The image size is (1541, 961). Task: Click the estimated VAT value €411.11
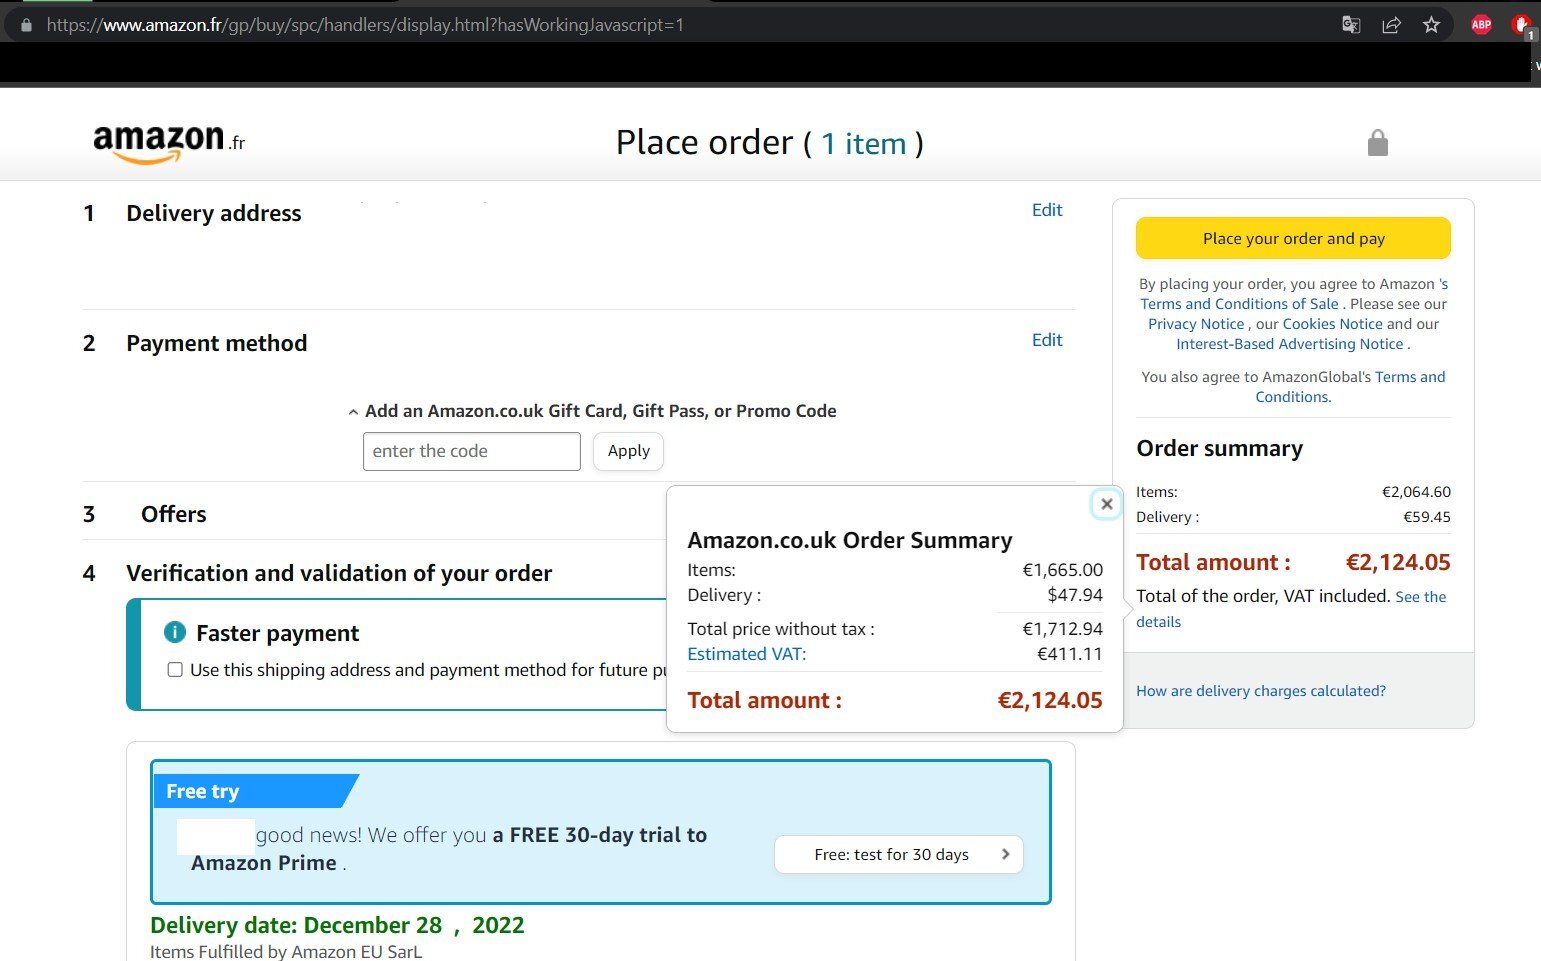click(x=1069, y=654)
